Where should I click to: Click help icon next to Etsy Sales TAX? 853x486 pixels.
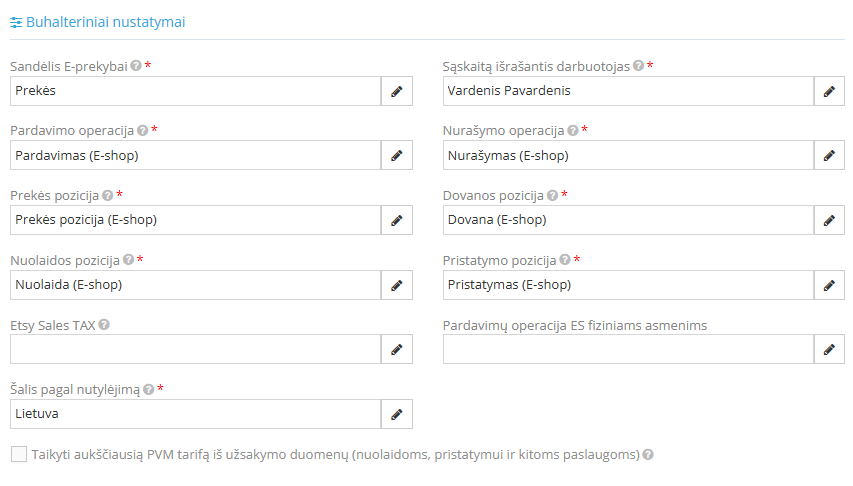coord(104,325)
